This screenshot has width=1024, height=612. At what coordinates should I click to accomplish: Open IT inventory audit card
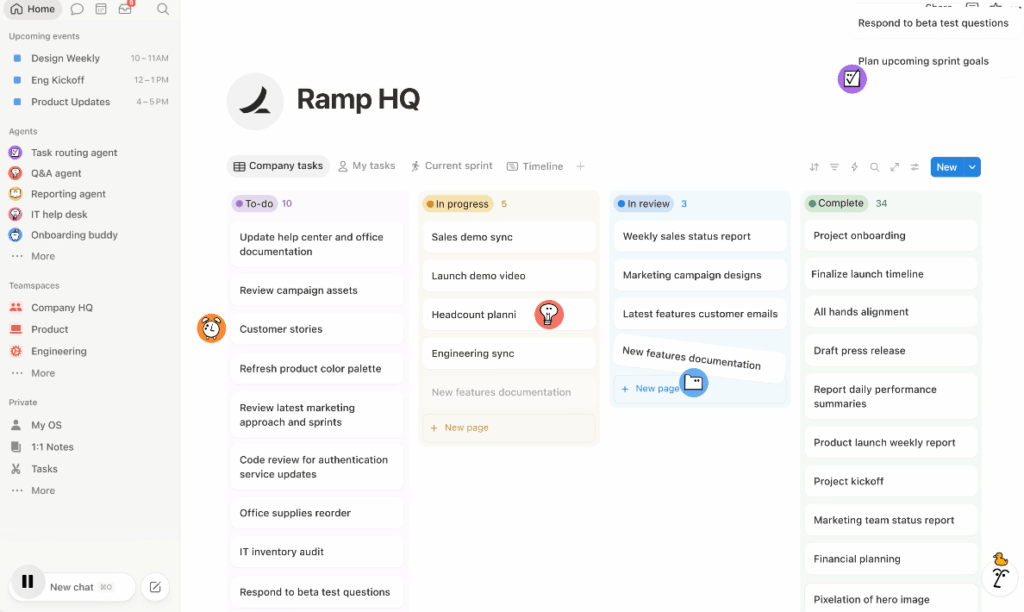[x=317, y=552]
